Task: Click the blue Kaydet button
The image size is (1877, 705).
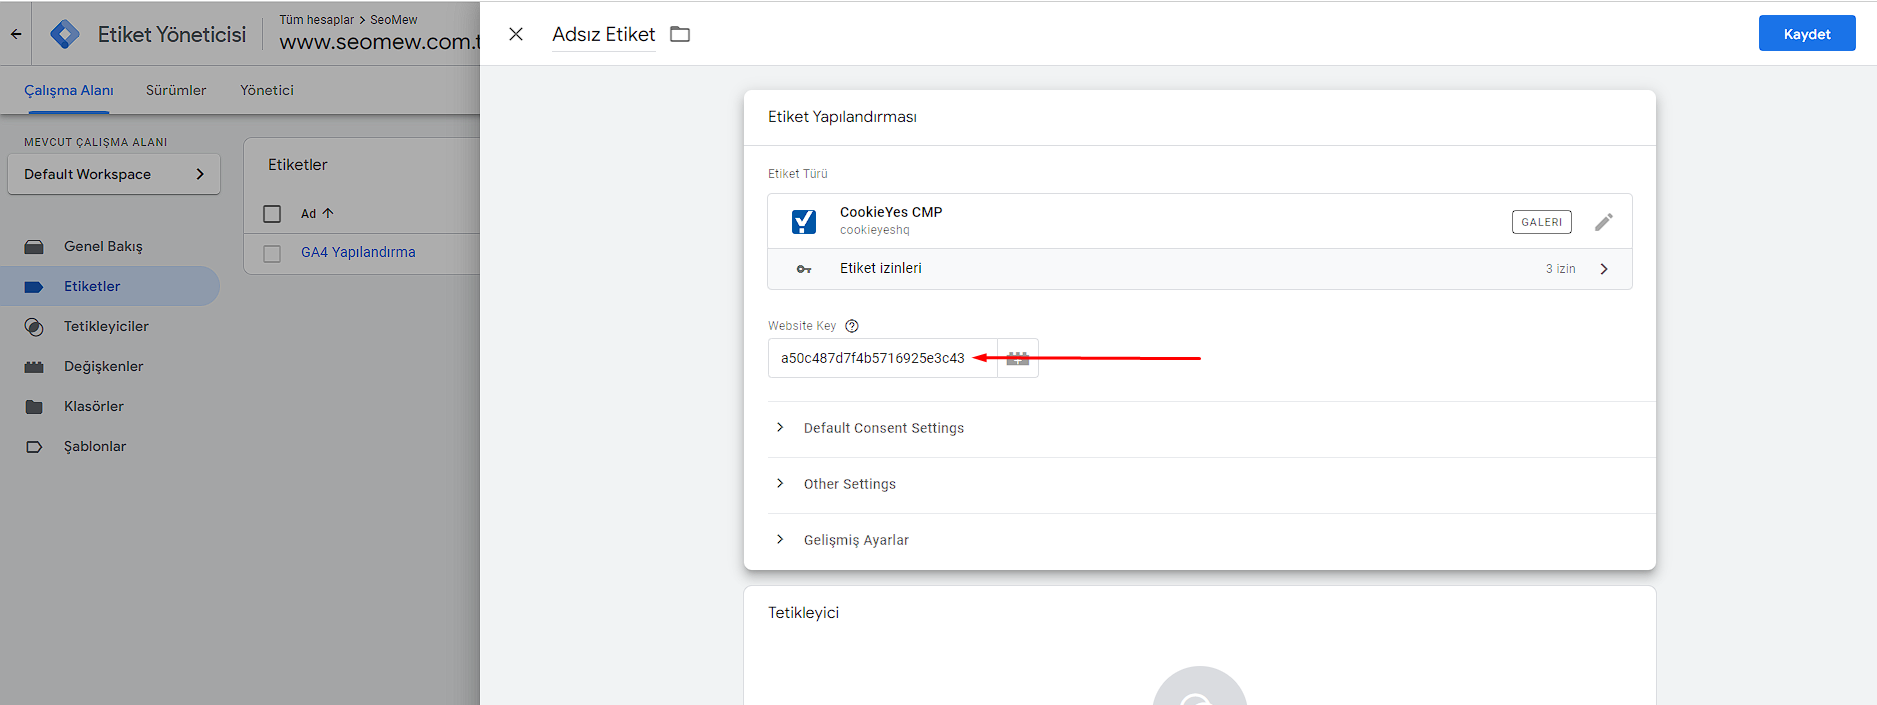Action: coord(1806,34)
